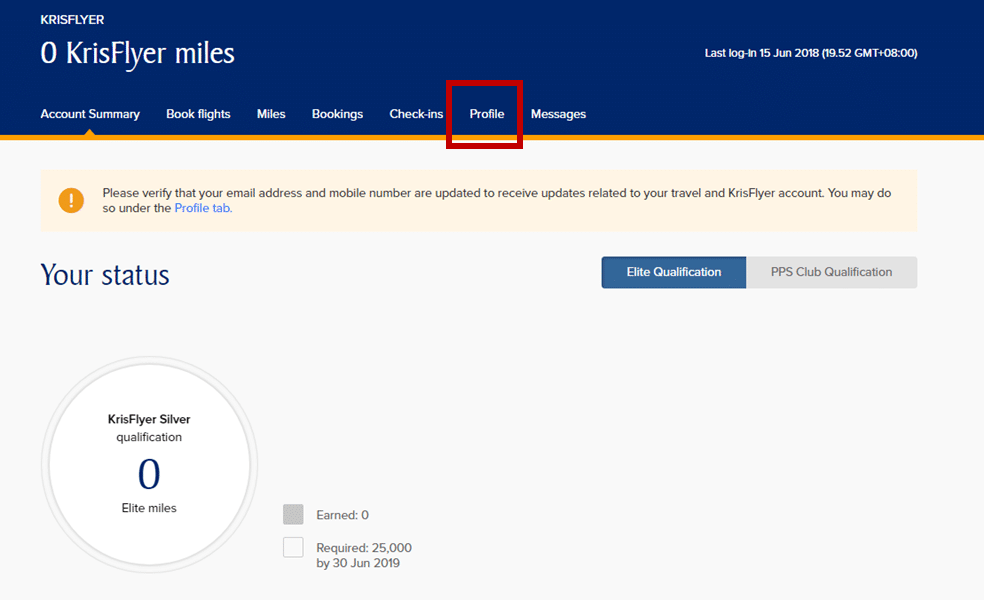Viewport: 984px width, 600px height.
Task: Click the last log-in timestamp text
Action: point(811,53)
